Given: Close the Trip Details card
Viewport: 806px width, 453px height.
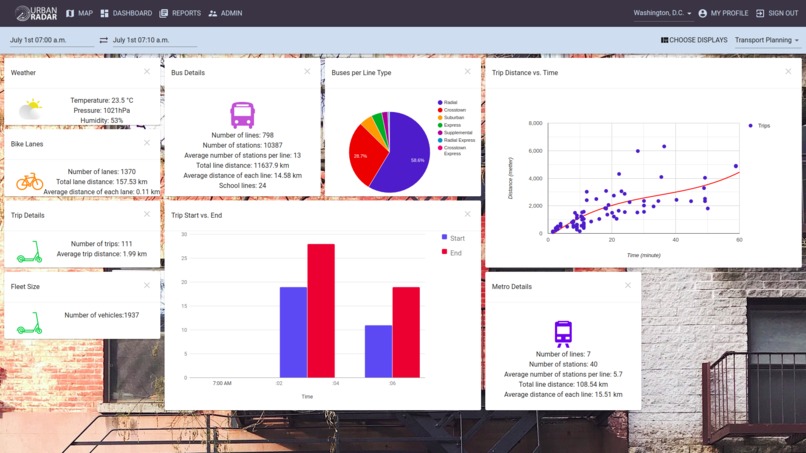Looking at the screenshot, I should 147,214.
